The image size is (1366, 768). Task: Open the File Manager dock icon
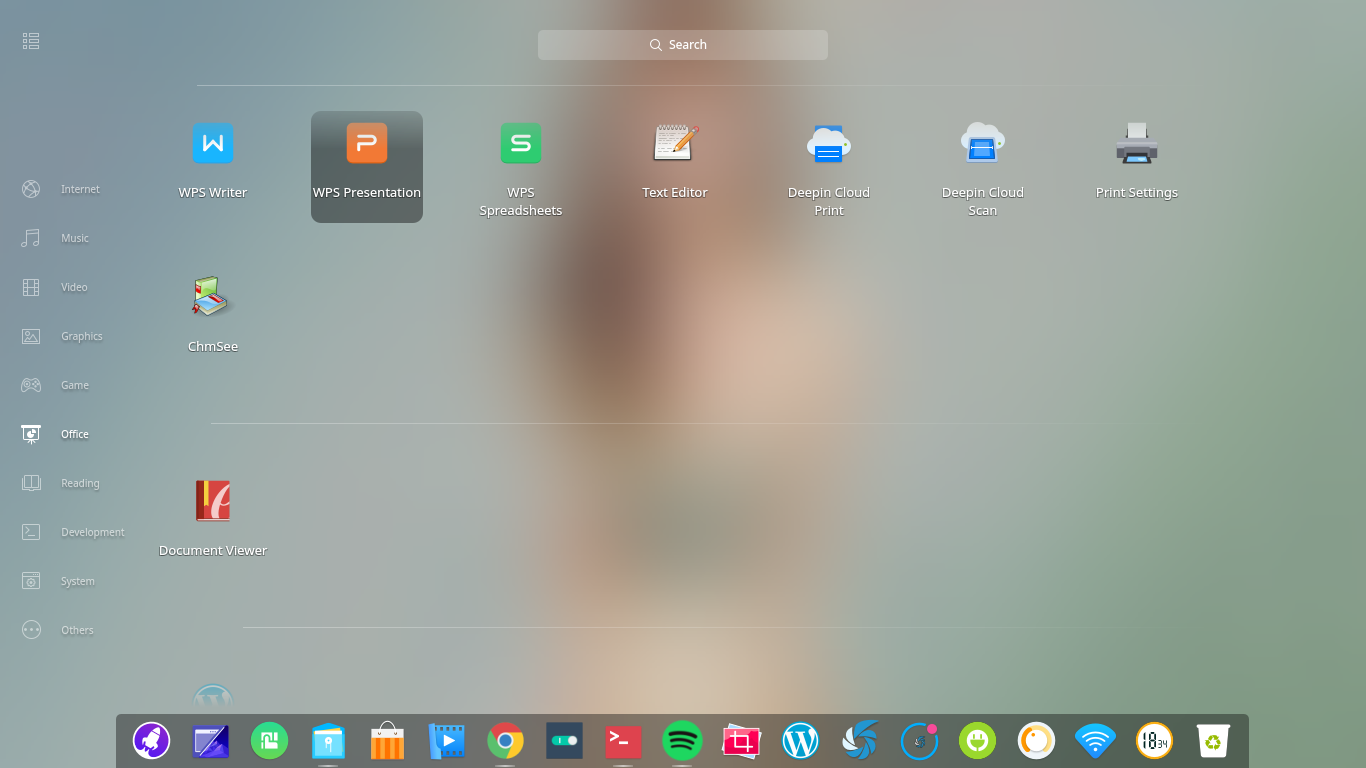328,742
